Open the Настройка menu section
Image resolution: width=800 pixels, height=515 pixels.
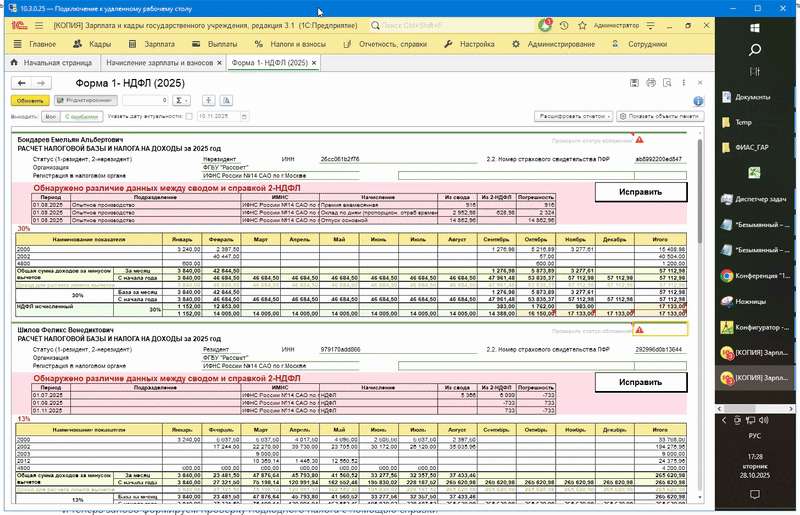469,44
